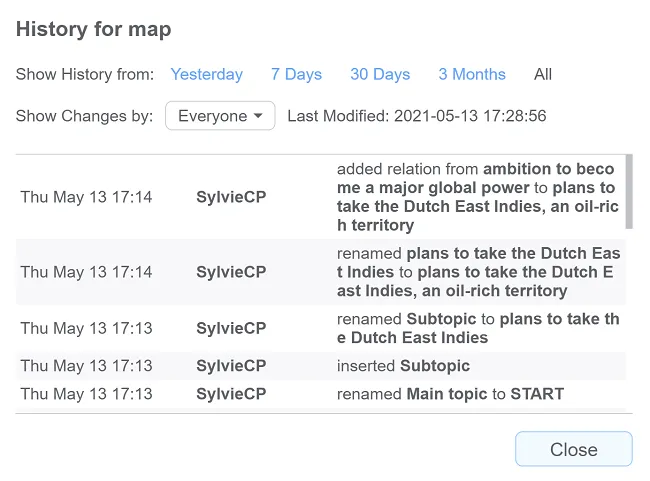Close the History for map dialog
The width and height of the screenshot is (650, 481).
tap(574, 449)
